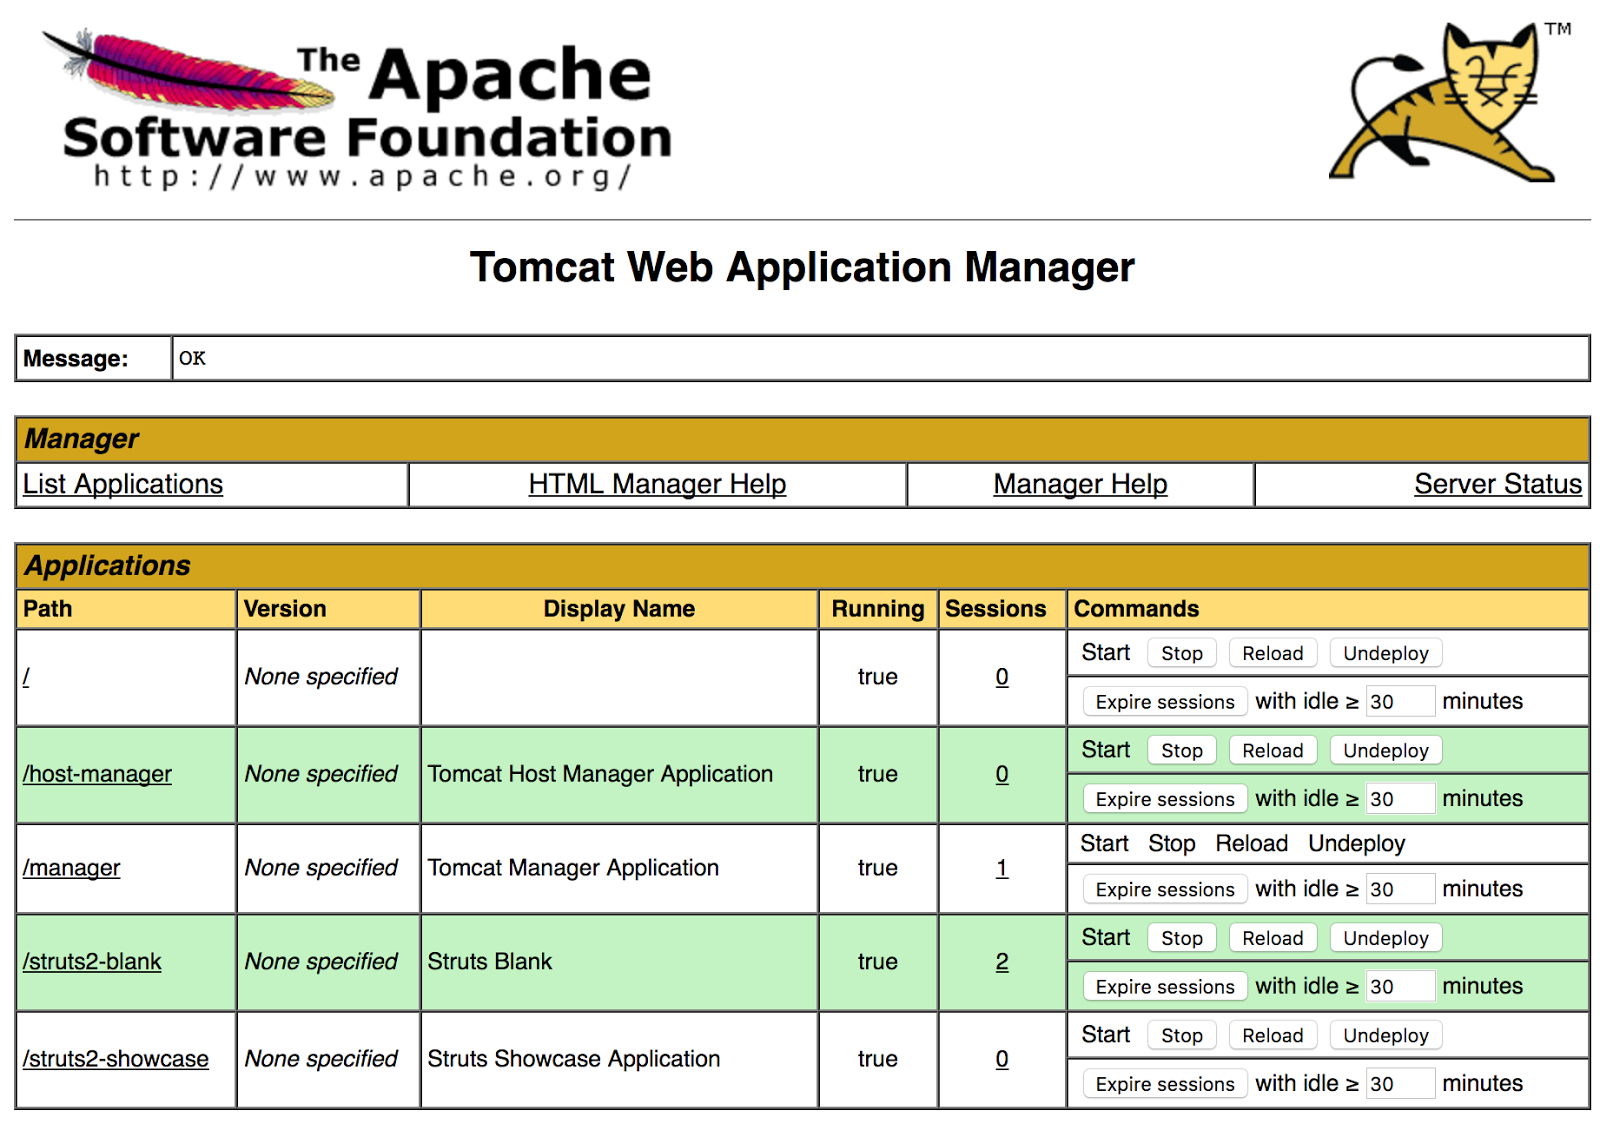Undeploy the /struts2-showcase application

pos(1386,1035)
